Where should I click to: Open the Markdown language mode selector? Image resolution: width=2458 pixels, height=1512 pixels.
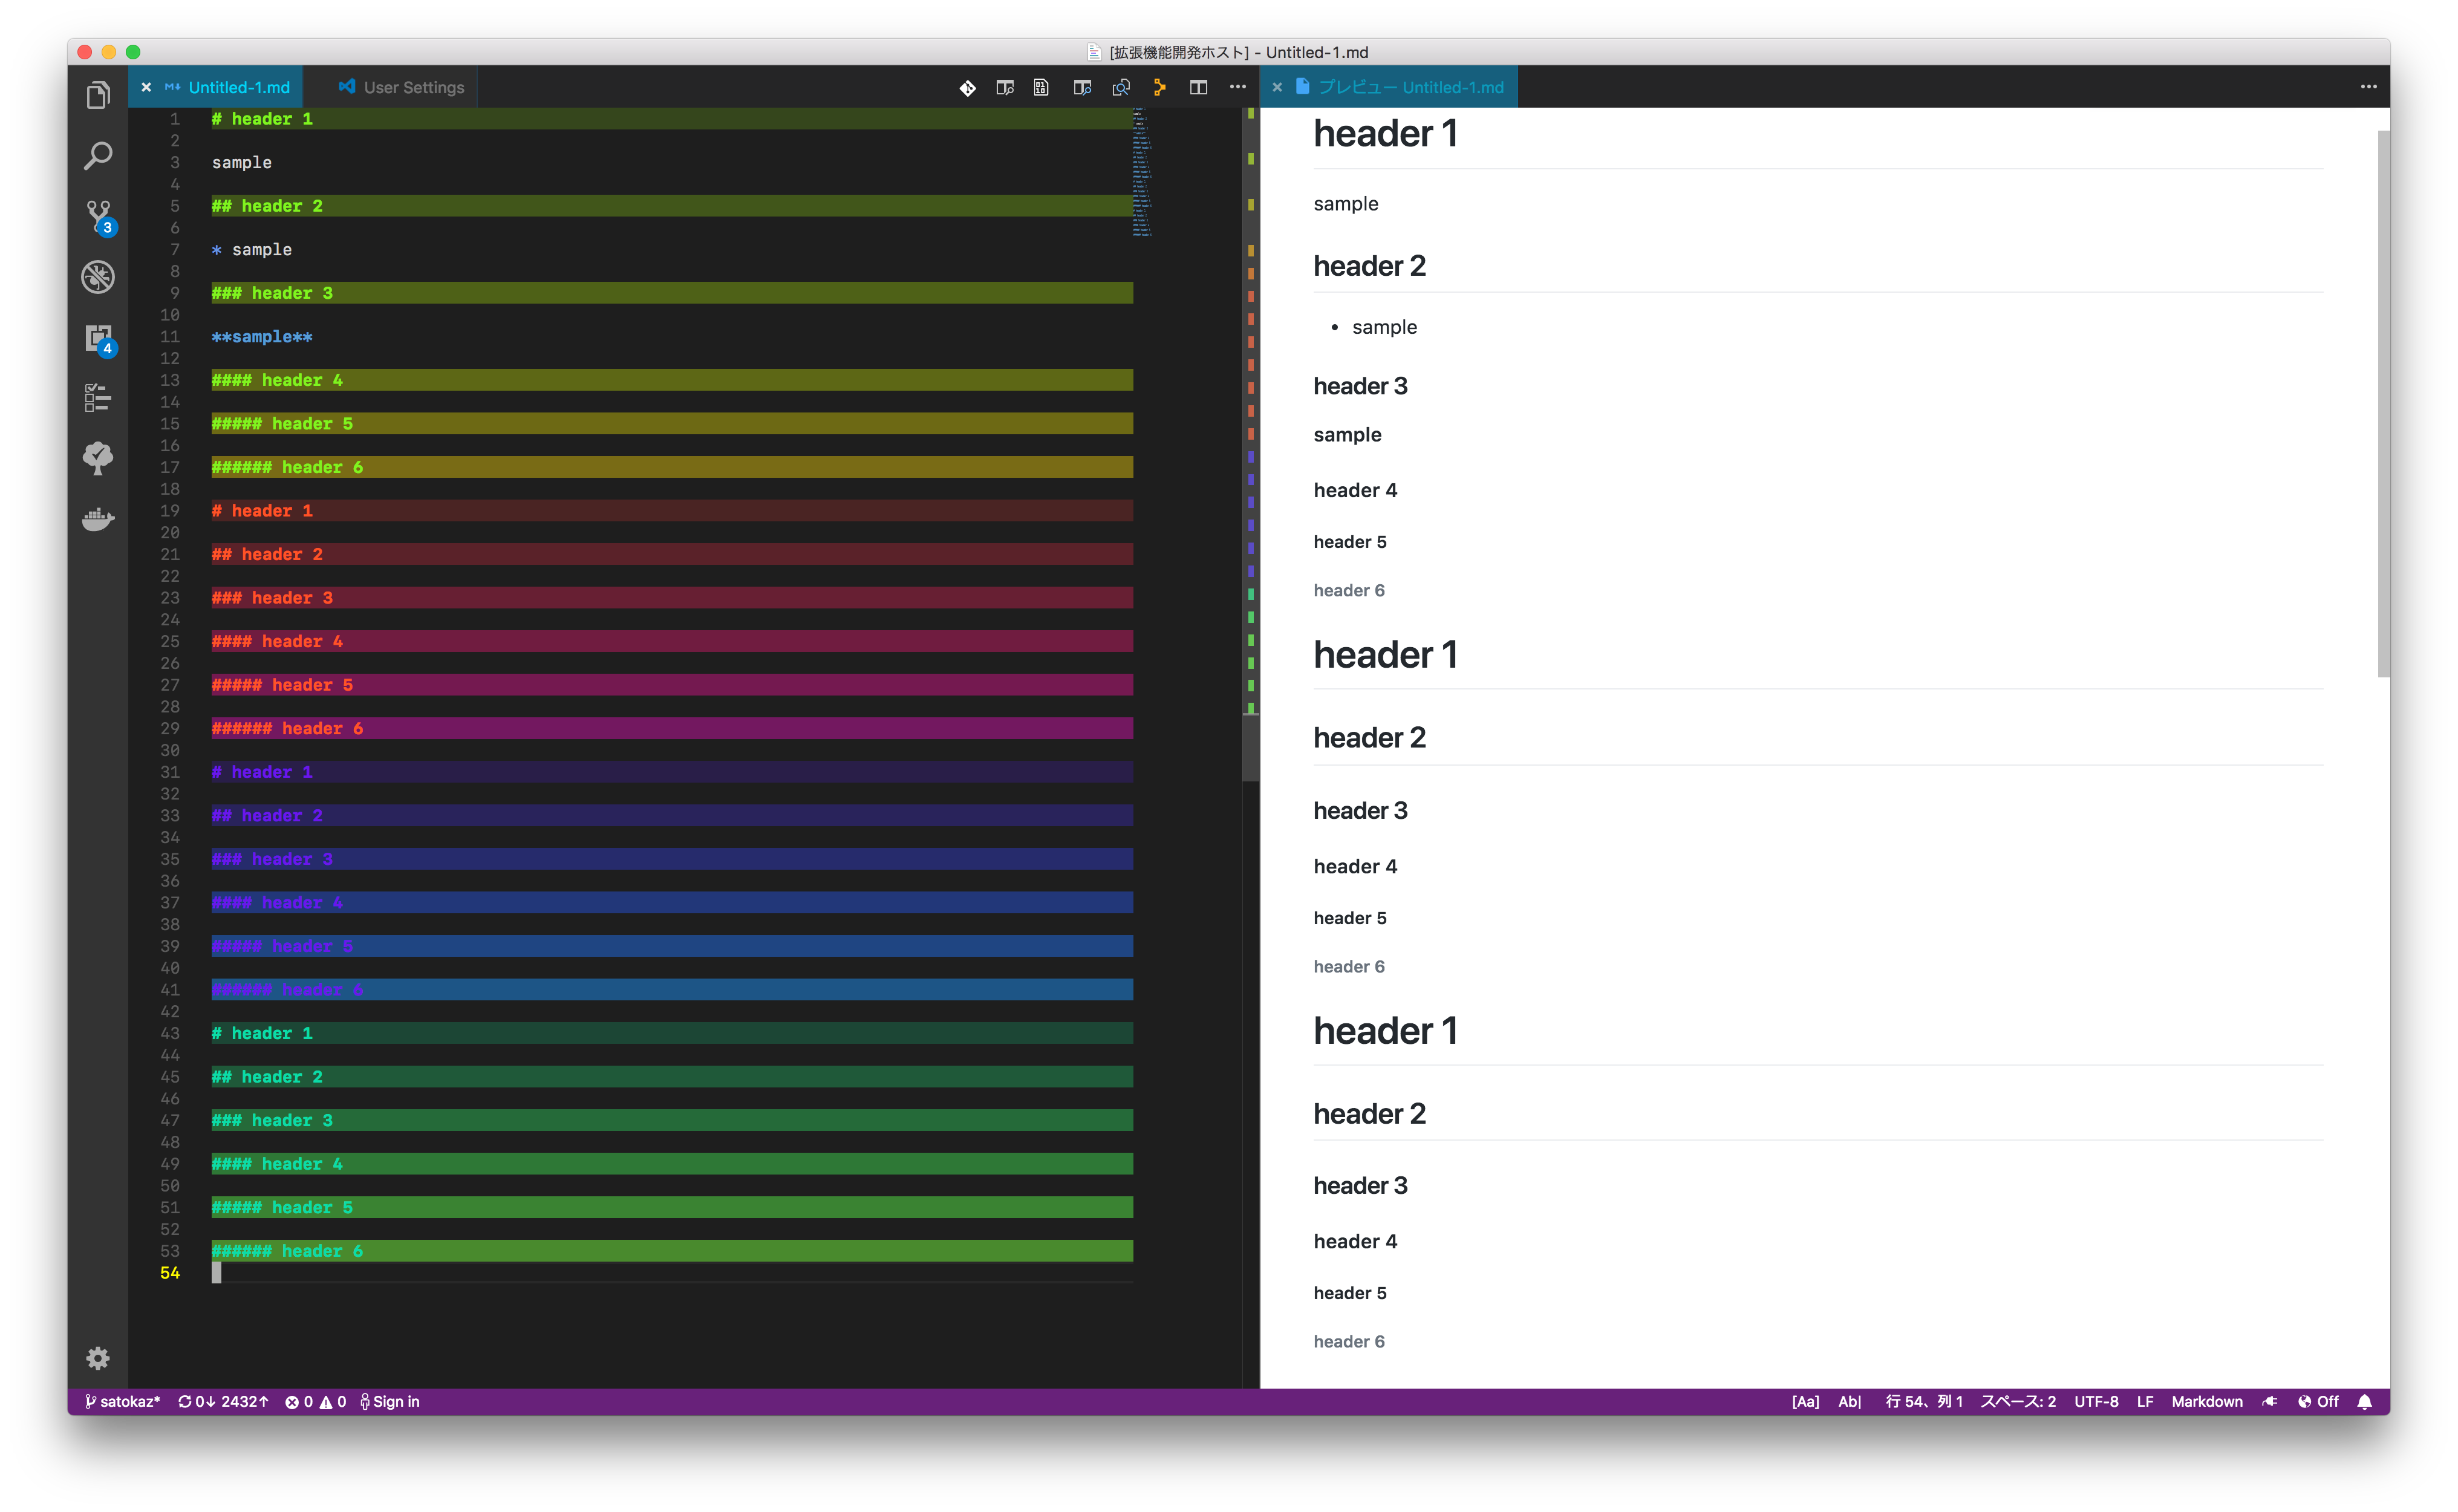point(2206,1401)
